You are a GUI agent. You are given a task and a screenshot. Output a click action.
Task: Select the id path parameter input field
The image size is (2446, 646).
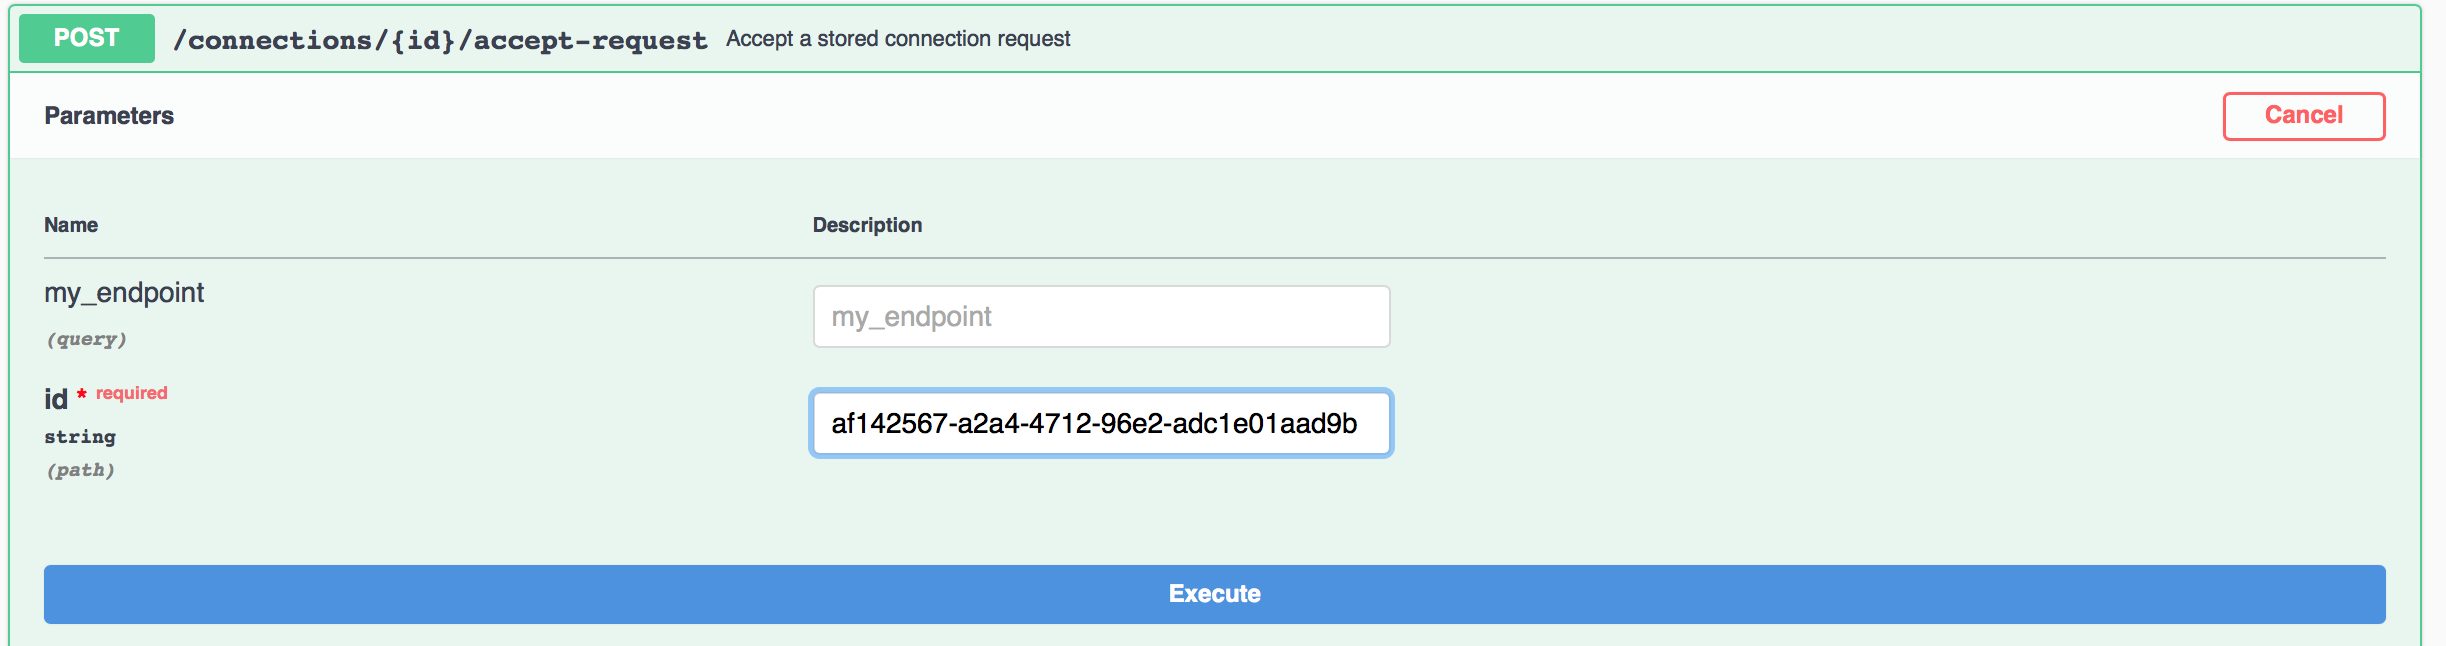pos(1100,422)
